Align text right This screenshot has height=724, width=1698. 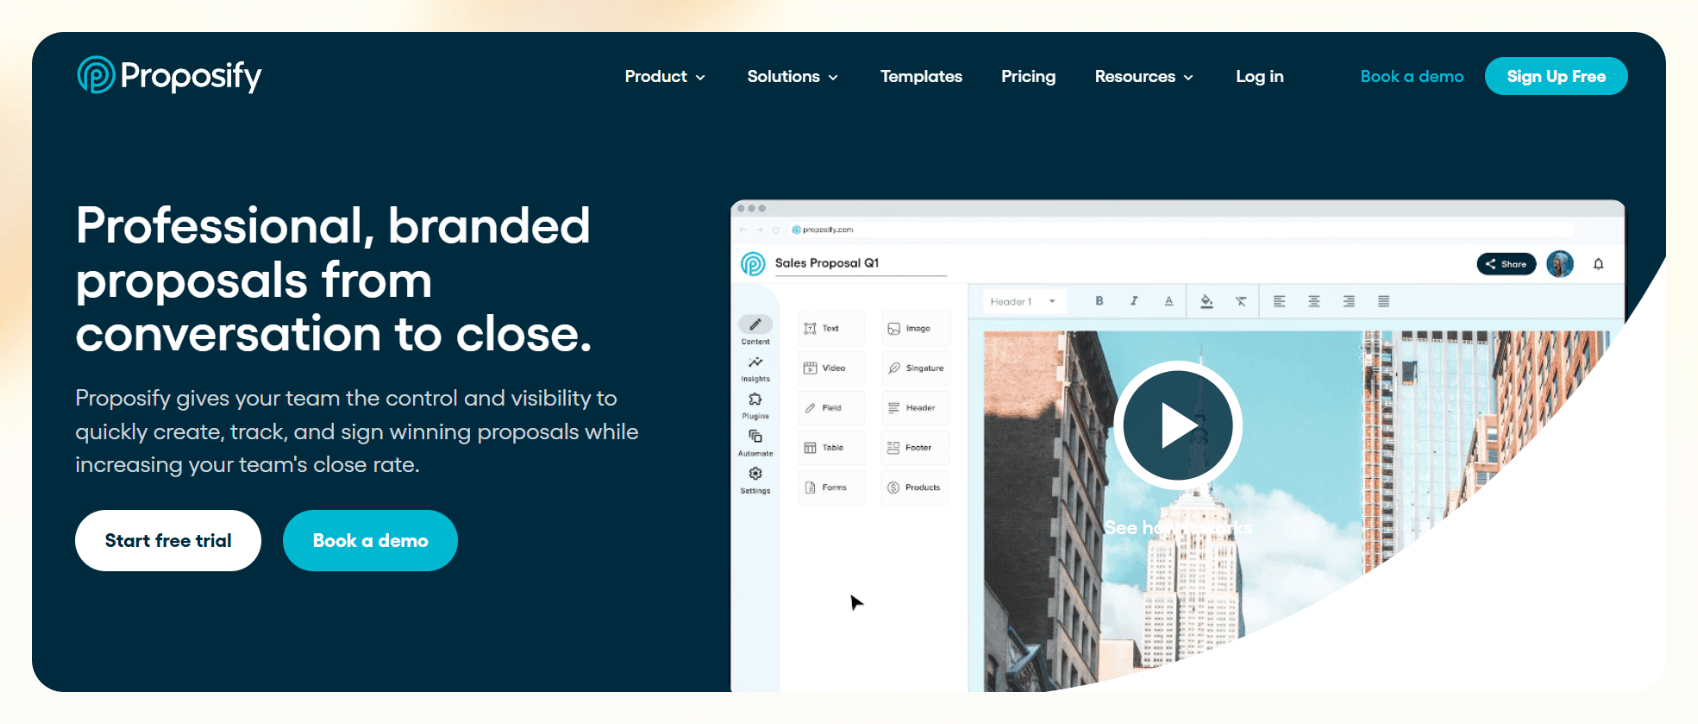click(x=1349, y=301)
